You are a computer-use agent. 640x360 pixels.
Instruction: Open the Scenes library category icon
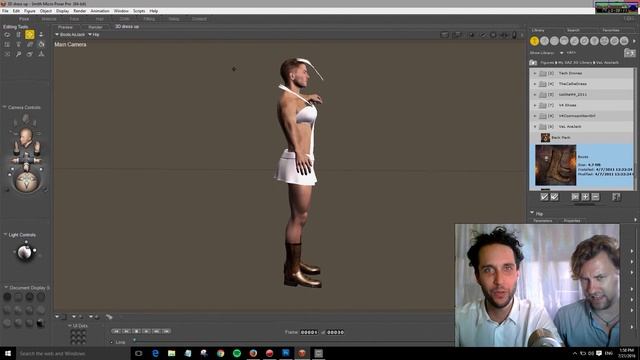(624, 41)
